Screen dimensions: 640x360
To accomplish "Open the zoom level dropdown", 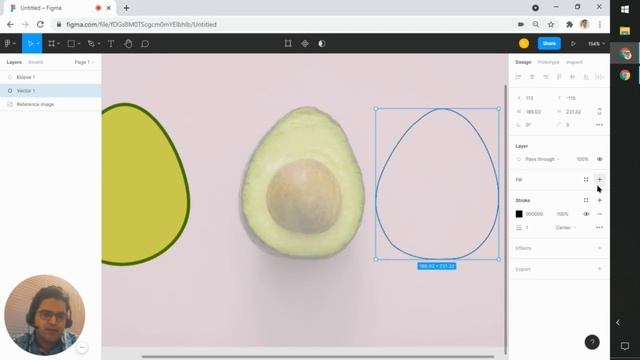I will [596, 44].
